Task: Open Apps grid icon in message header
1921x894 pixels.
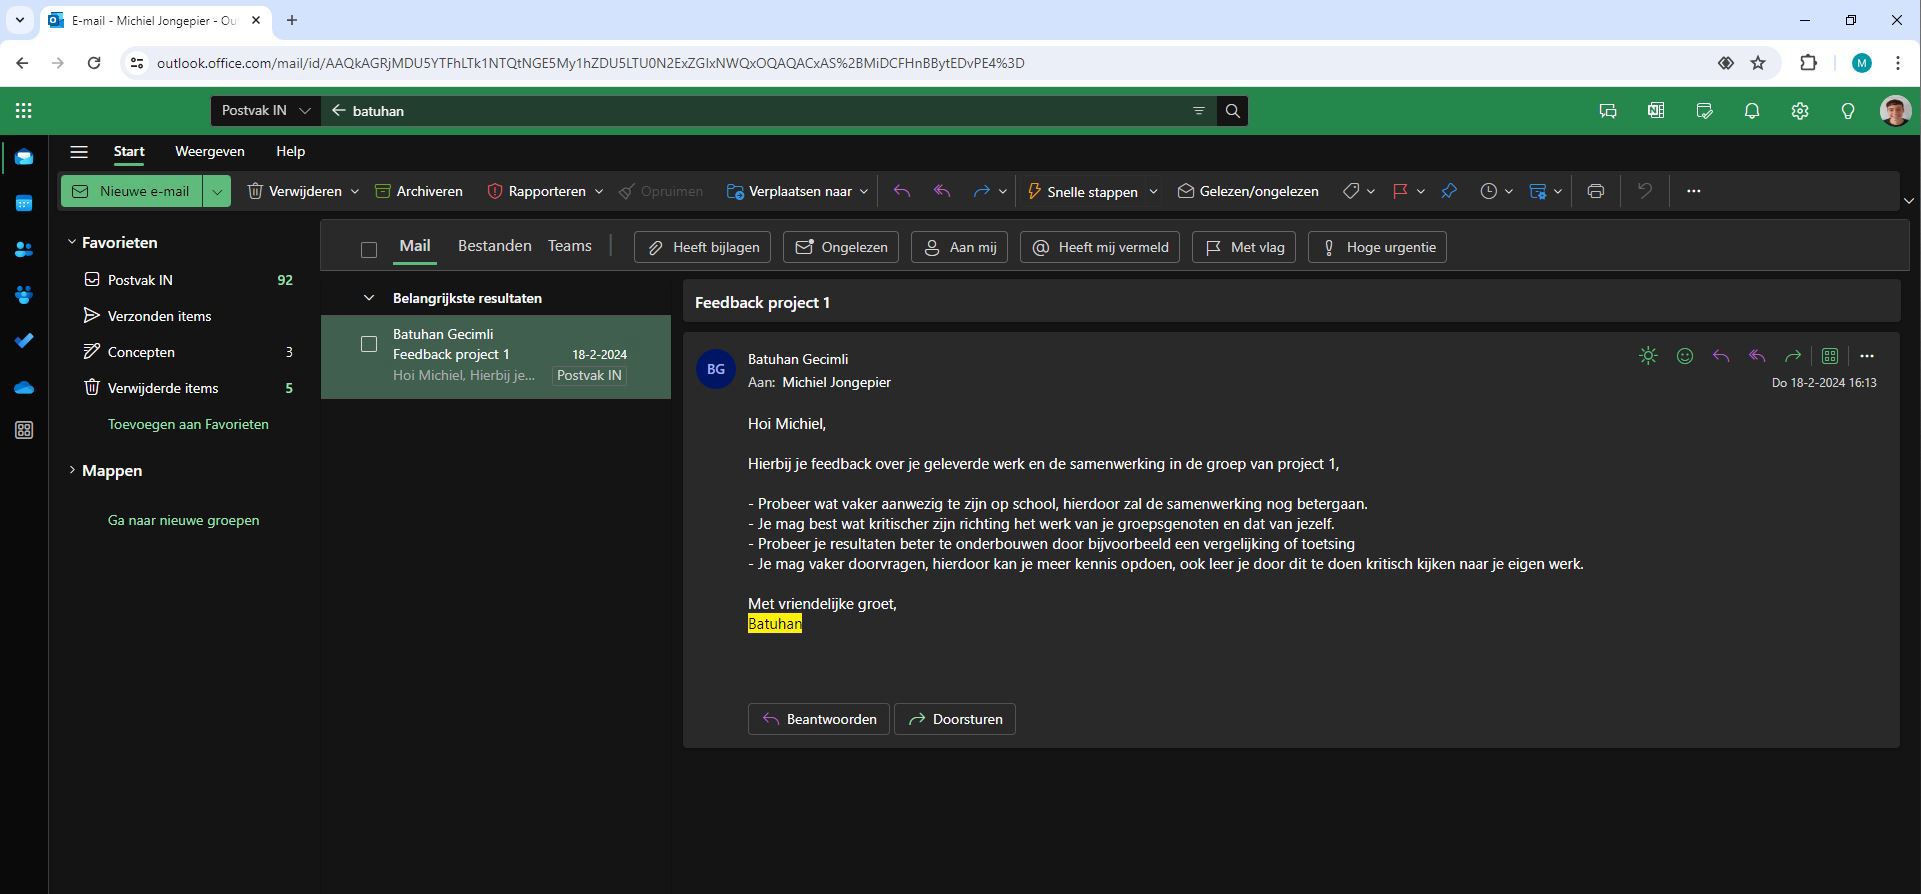Action: 1830,356
